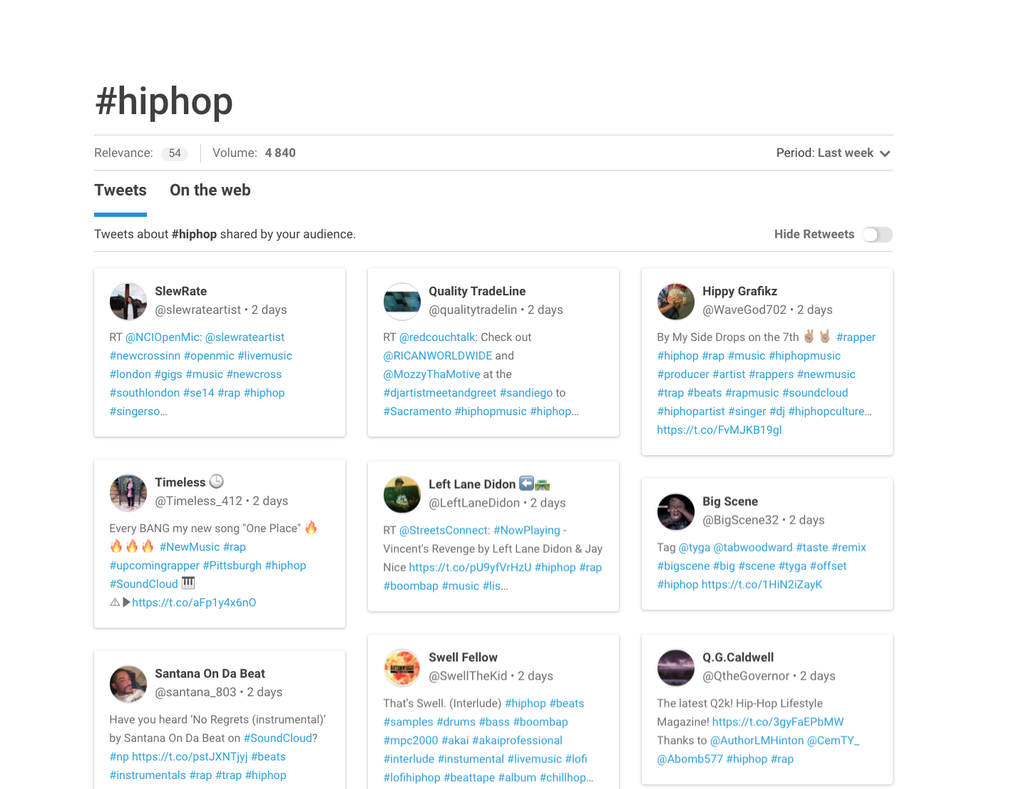Image resolution: width=1024 pixels, height=789 pixels.
Task: Toggle the Hide Retweets switch
Action: pyautogui.click(x=877, y=234)
